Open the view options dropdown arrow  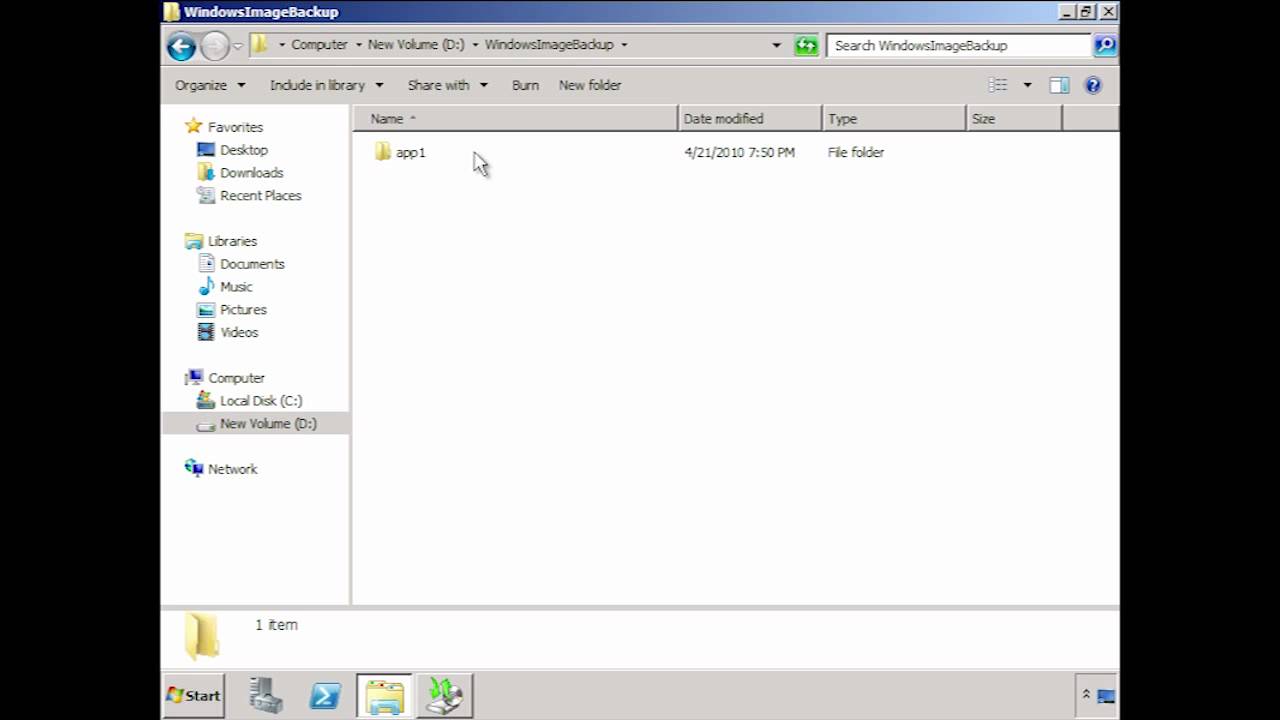point(1027,85)
